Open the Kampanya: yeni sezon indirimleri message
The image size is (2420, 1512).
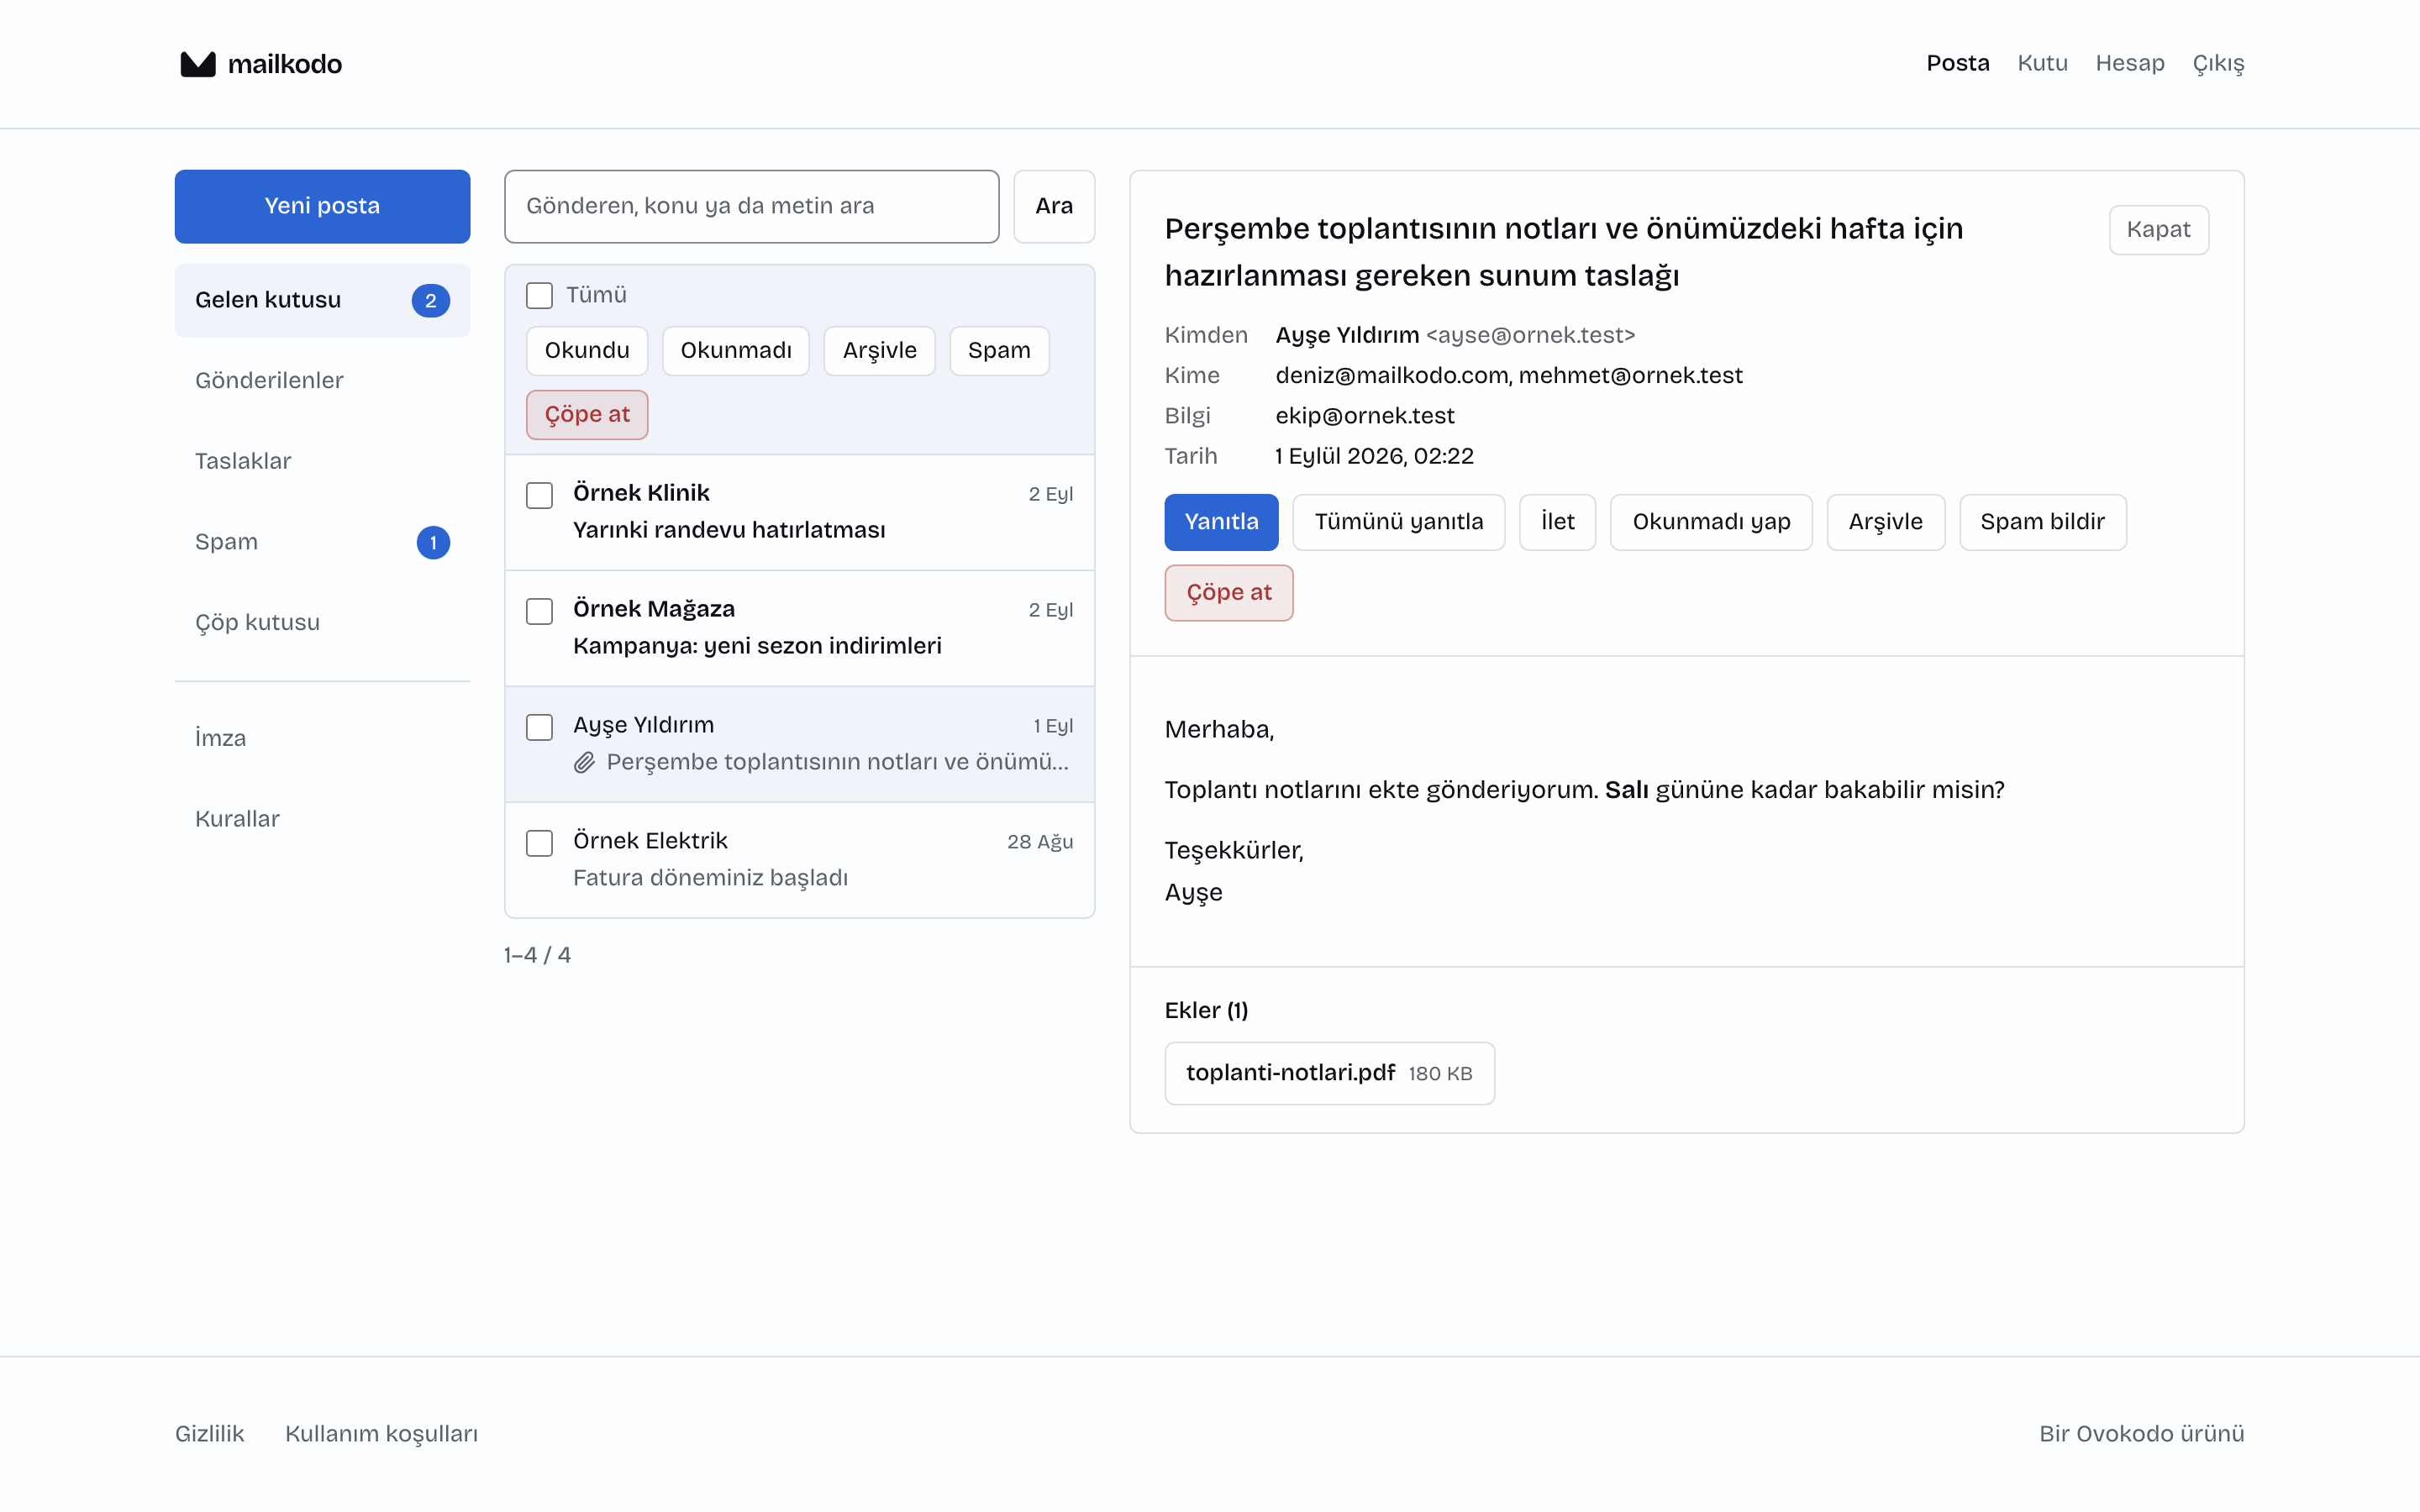[800, 629]
